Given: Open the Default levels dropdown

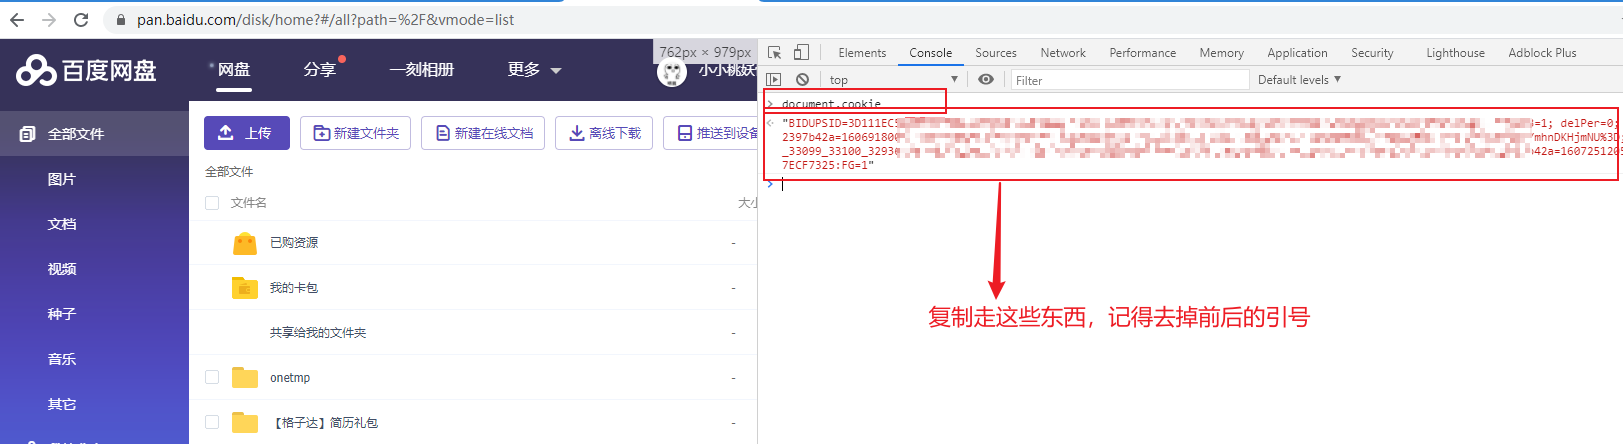Looking at the screenshot, I should tap(1299, 80).
